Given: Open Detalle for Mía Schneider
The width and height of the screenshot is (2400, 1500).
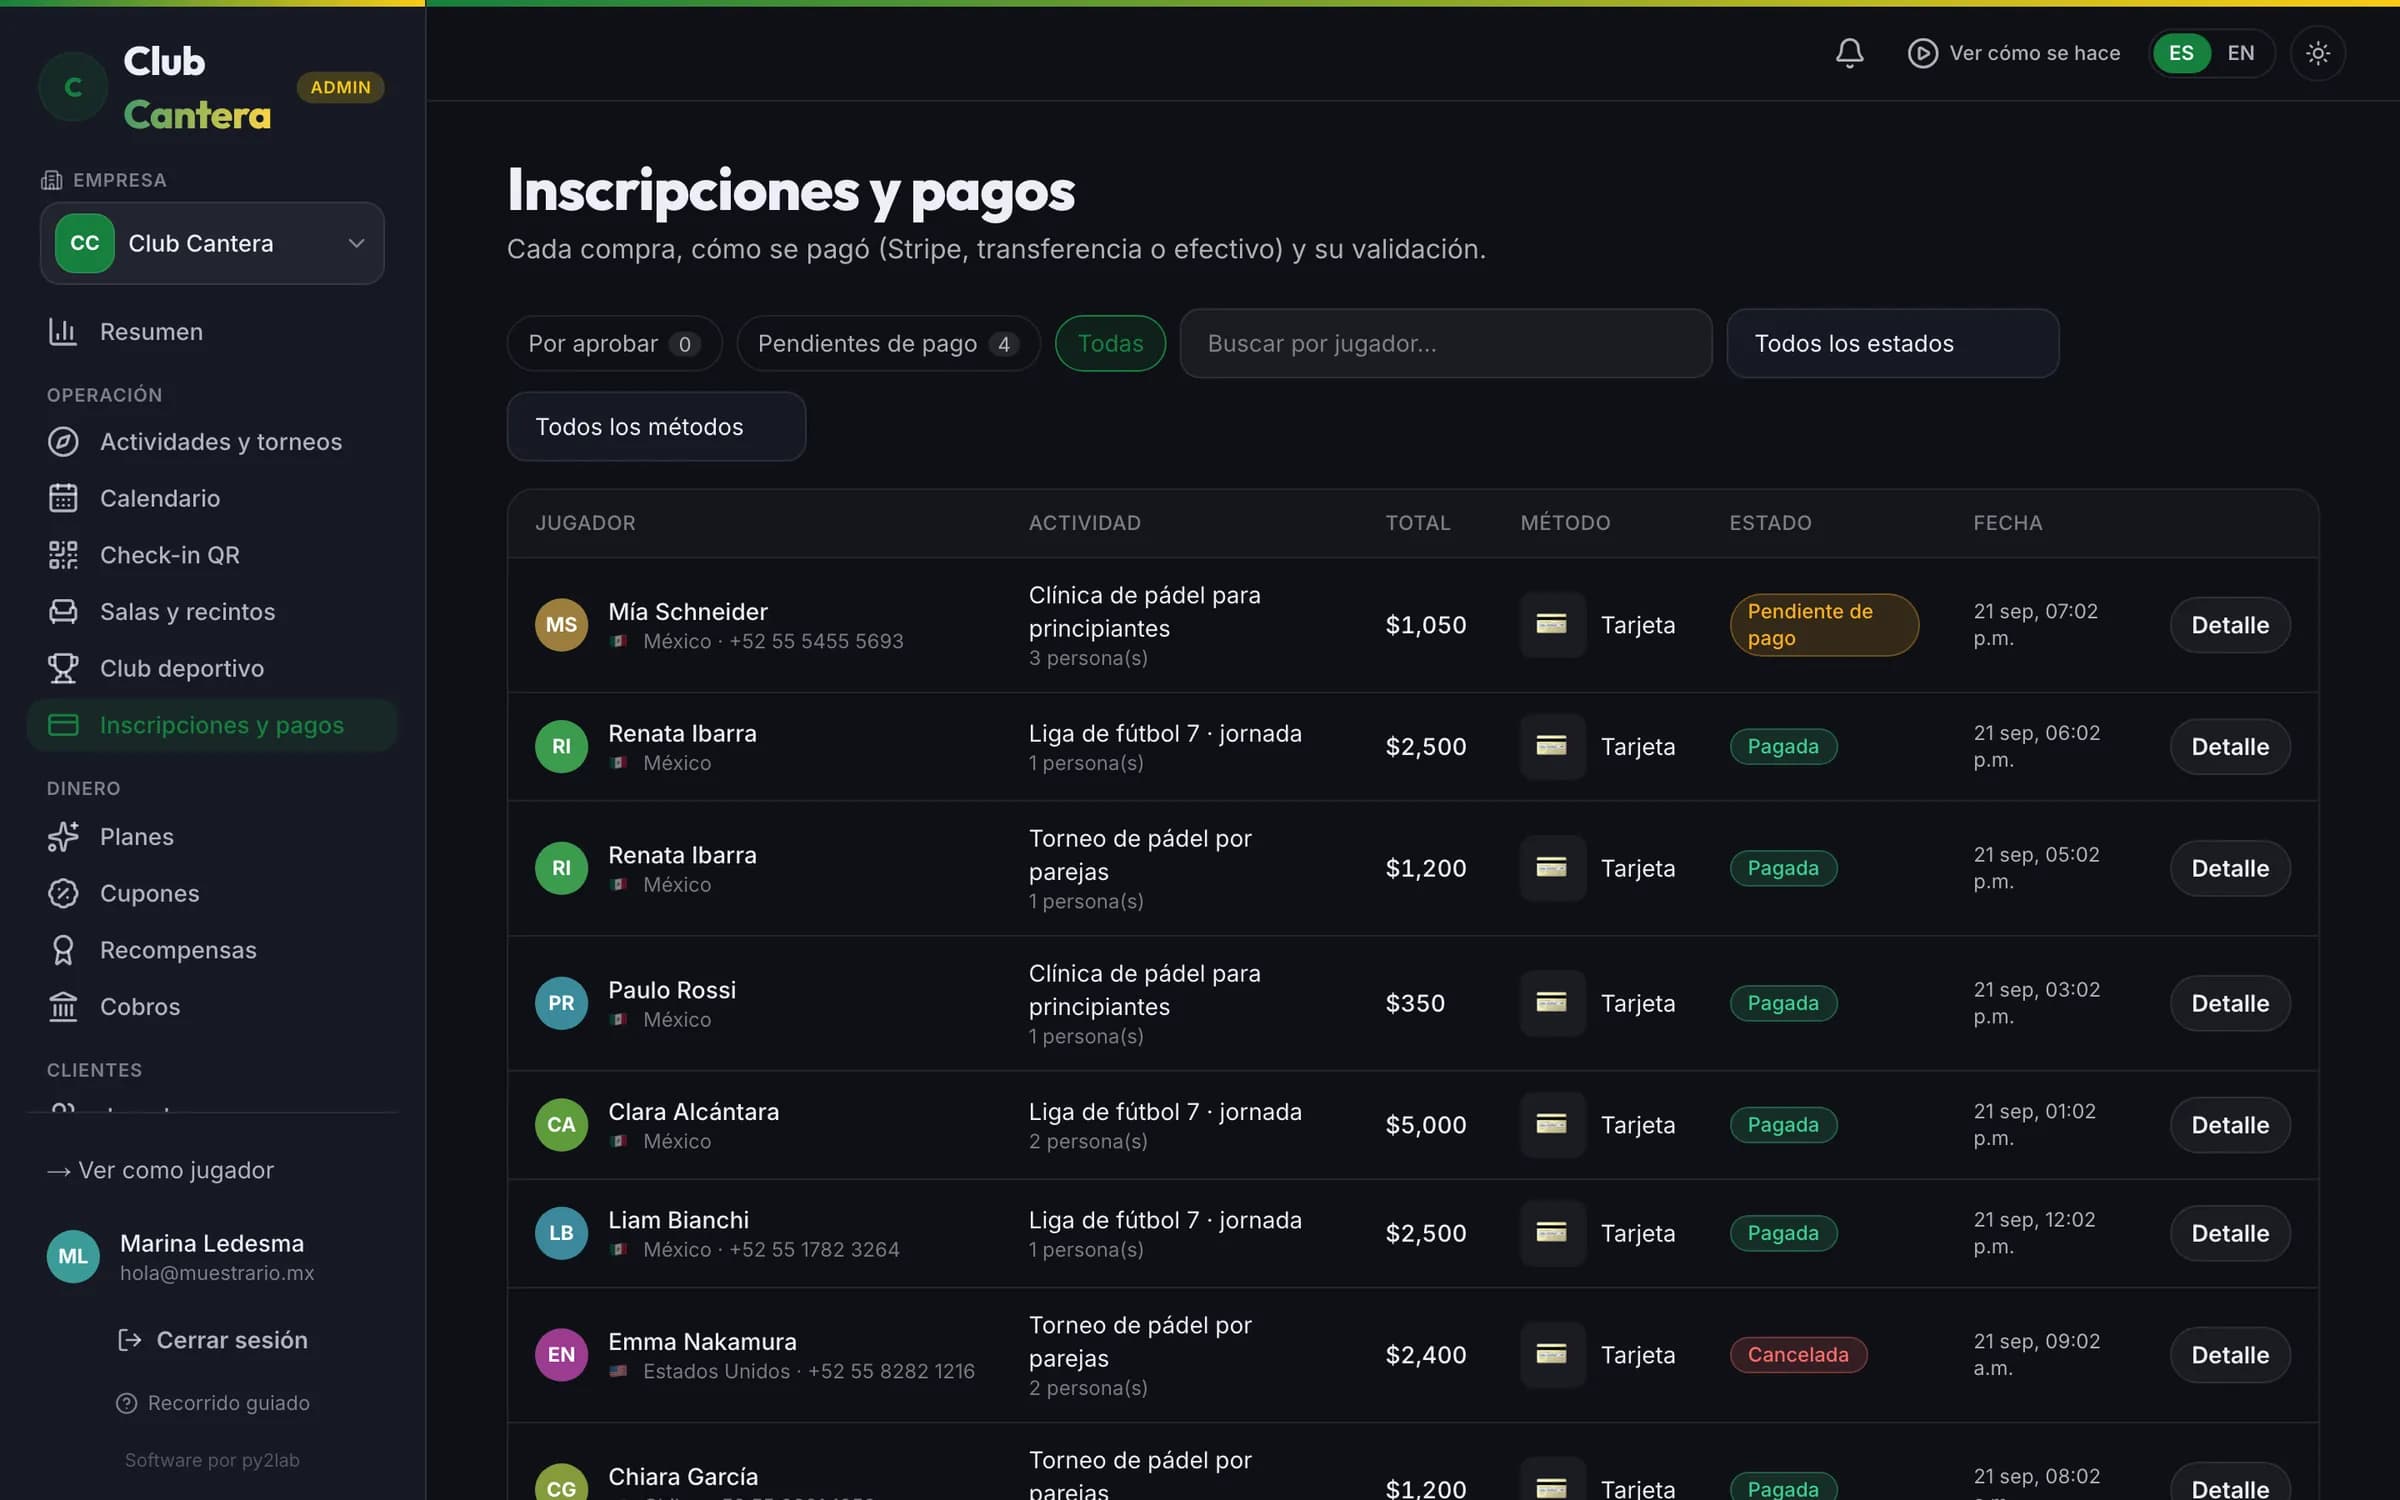Looking at the screenshot, I should 2230,625.
